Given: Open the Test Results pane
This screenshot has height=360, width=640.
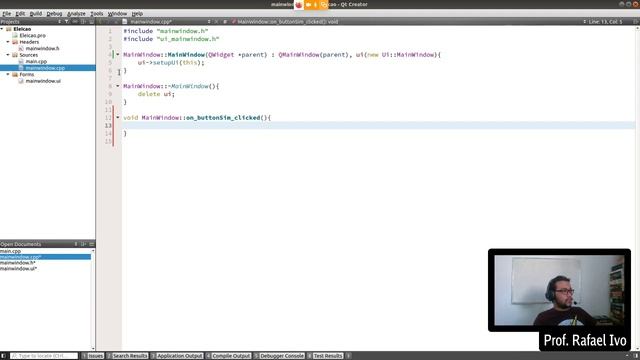Looking at the screenshot, I should (325, 356).
